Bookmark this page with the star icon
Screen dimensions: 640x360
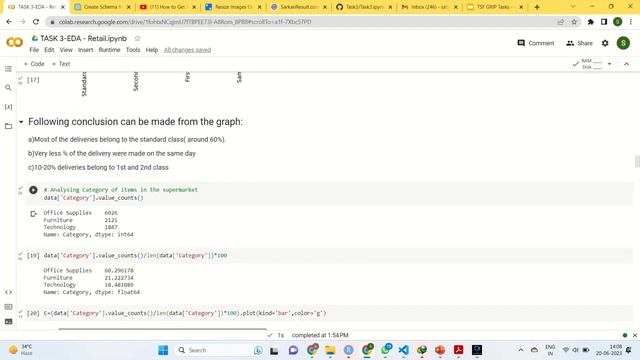(574, 22)
